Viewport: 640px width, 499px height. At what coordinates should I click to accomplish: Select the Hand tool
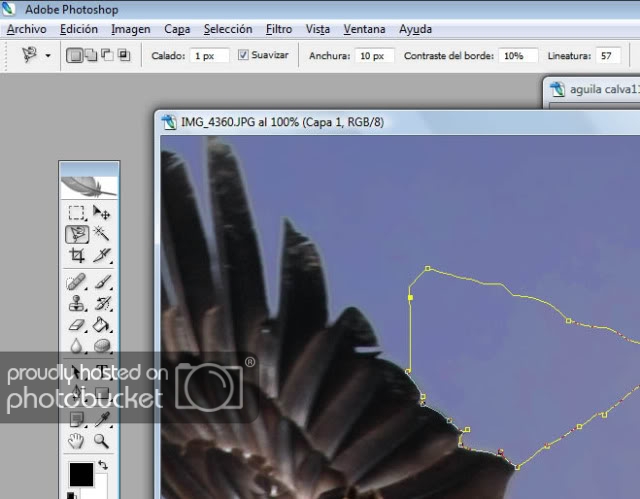(76, 440)
